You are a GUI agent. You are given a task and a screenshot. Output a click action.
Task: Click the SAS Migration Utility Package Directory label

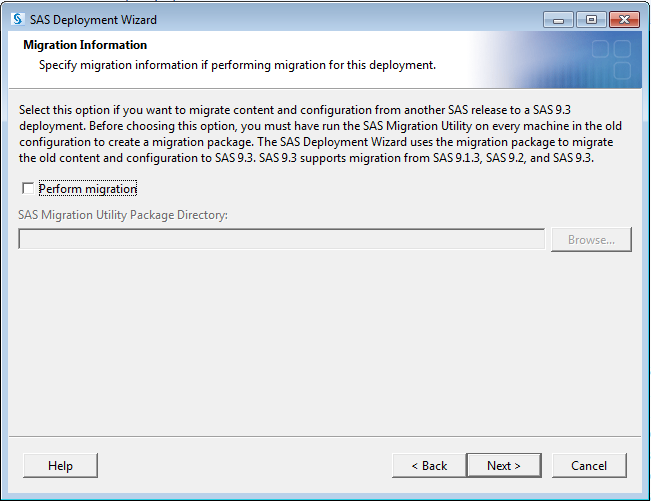(123, 214)
